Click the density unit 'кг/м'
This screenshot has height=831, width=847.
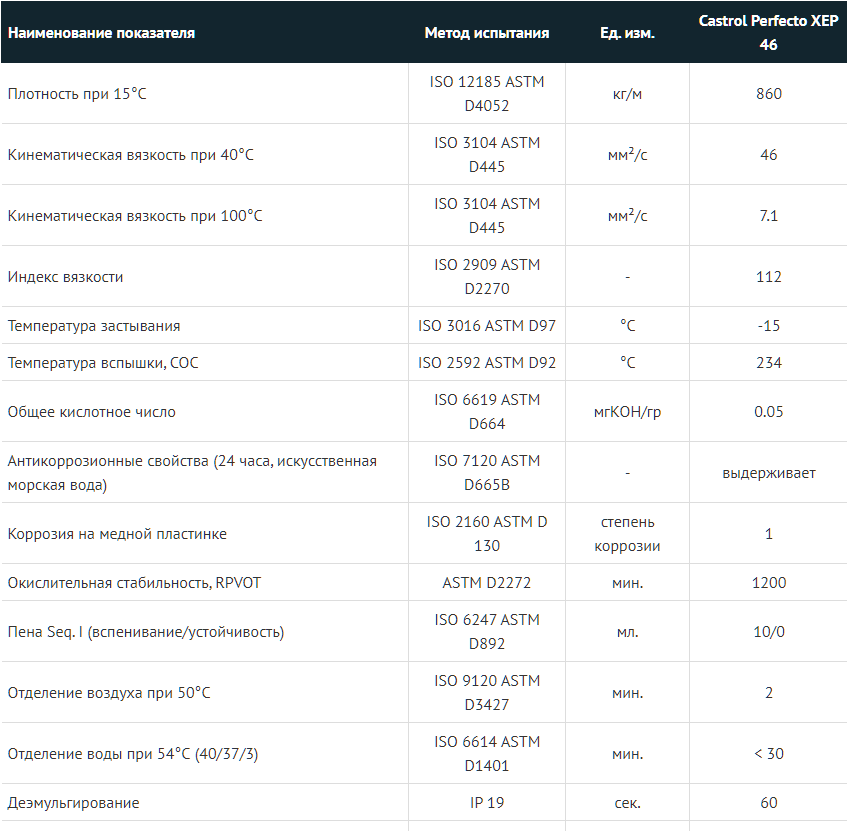627,94
